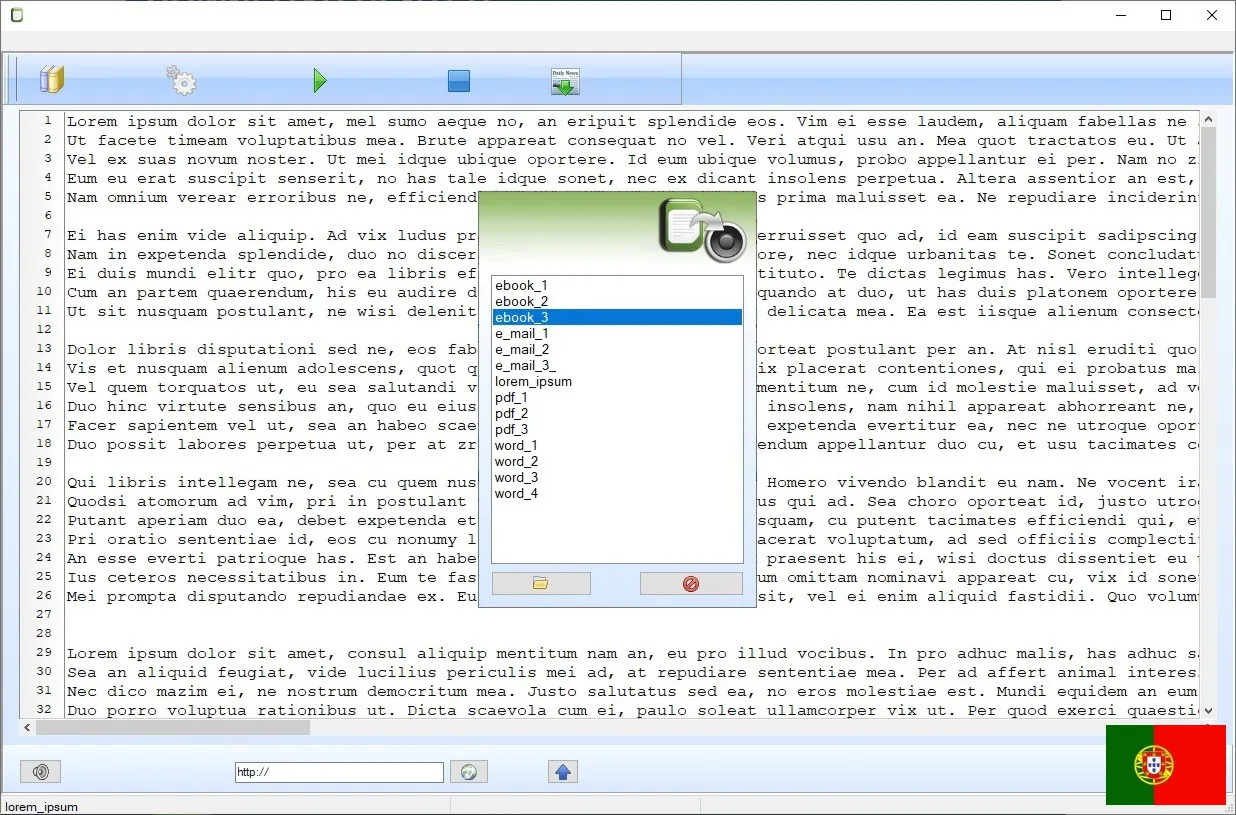Click the lorem_ipsum status bar label
Image resolution: width=1236 pixels, height=815 pixels.
tap(41, 806)
